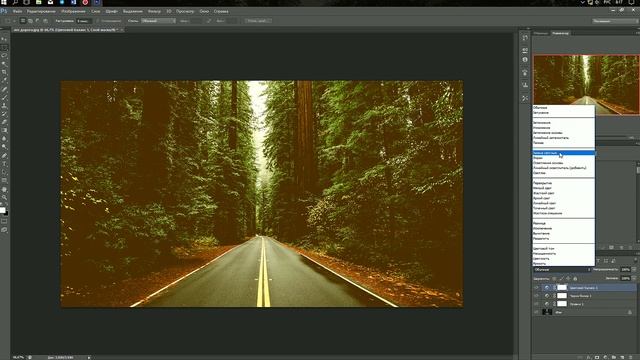The width and height of the screenshot is (640, 360).
Task: Change screen mode from toolbox bottom
Action: point(4,230)
